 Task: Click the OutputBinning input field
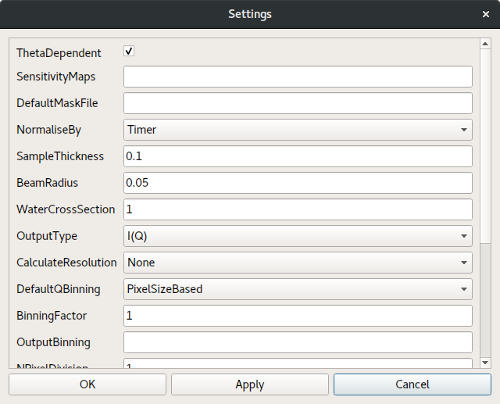[x=298, y=342]
